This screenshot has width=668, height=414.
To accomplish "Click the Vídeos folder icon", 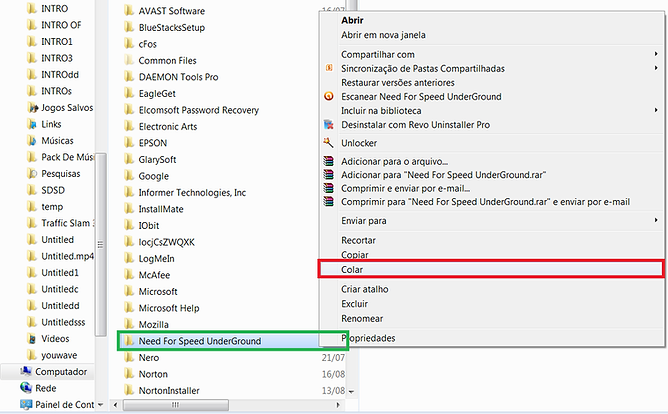I will pyautogui.click(x=32, y=339).
